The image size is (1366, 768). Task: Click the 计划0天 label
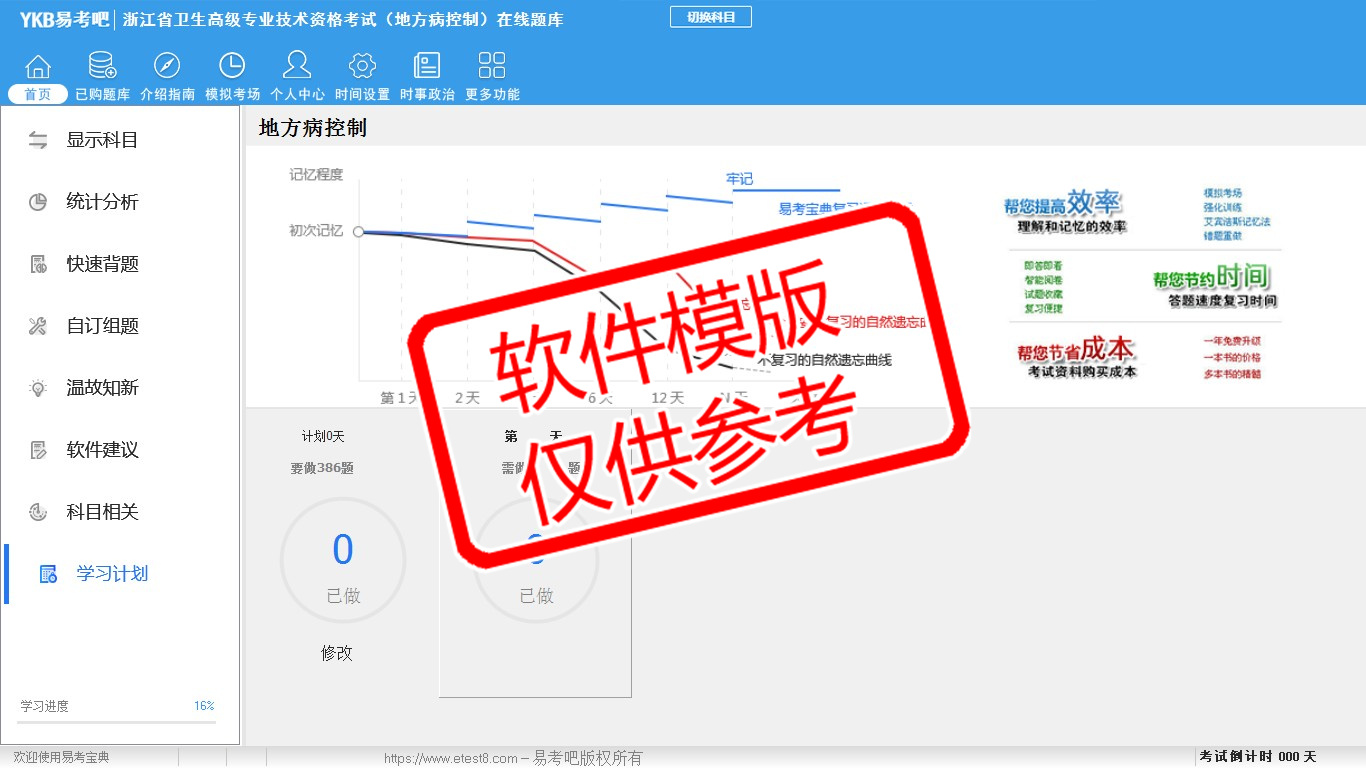click(323, 437)
